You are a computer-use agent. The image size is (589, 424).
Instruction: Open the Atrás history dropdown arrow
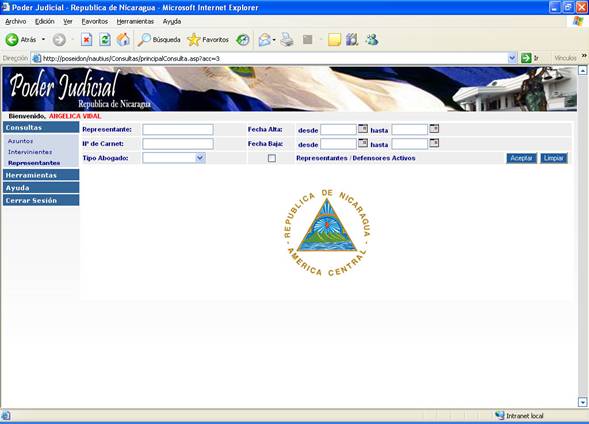[43, 39]
